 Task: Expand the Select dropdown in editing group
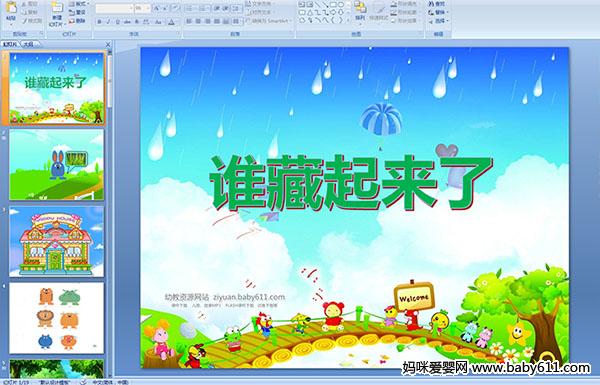tap(438, 21)
